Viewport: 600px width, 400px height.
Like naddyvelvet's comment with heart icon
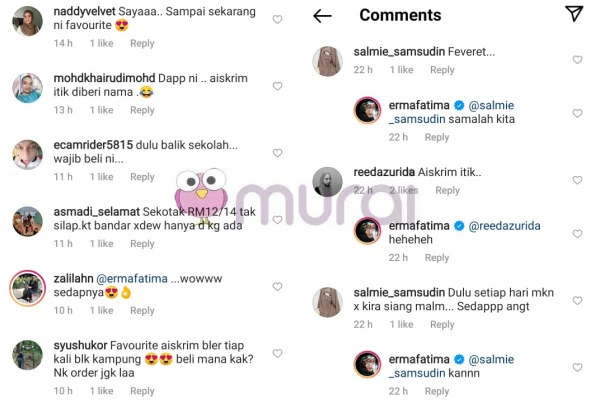point(277,19)
